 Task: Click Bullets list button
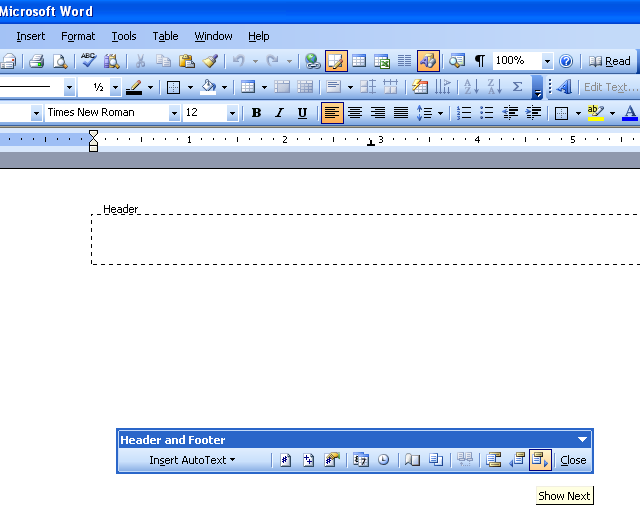487,113
